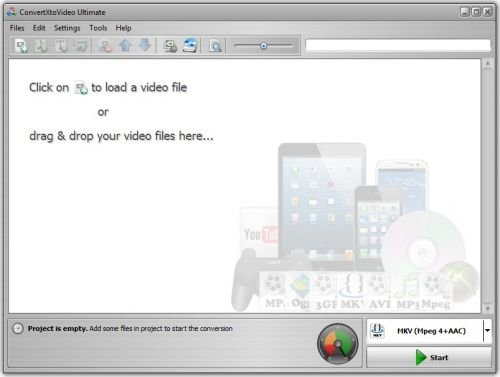Open the Edit menu
This screenshot has width=500, height=377.
click(x=39, y=28)
